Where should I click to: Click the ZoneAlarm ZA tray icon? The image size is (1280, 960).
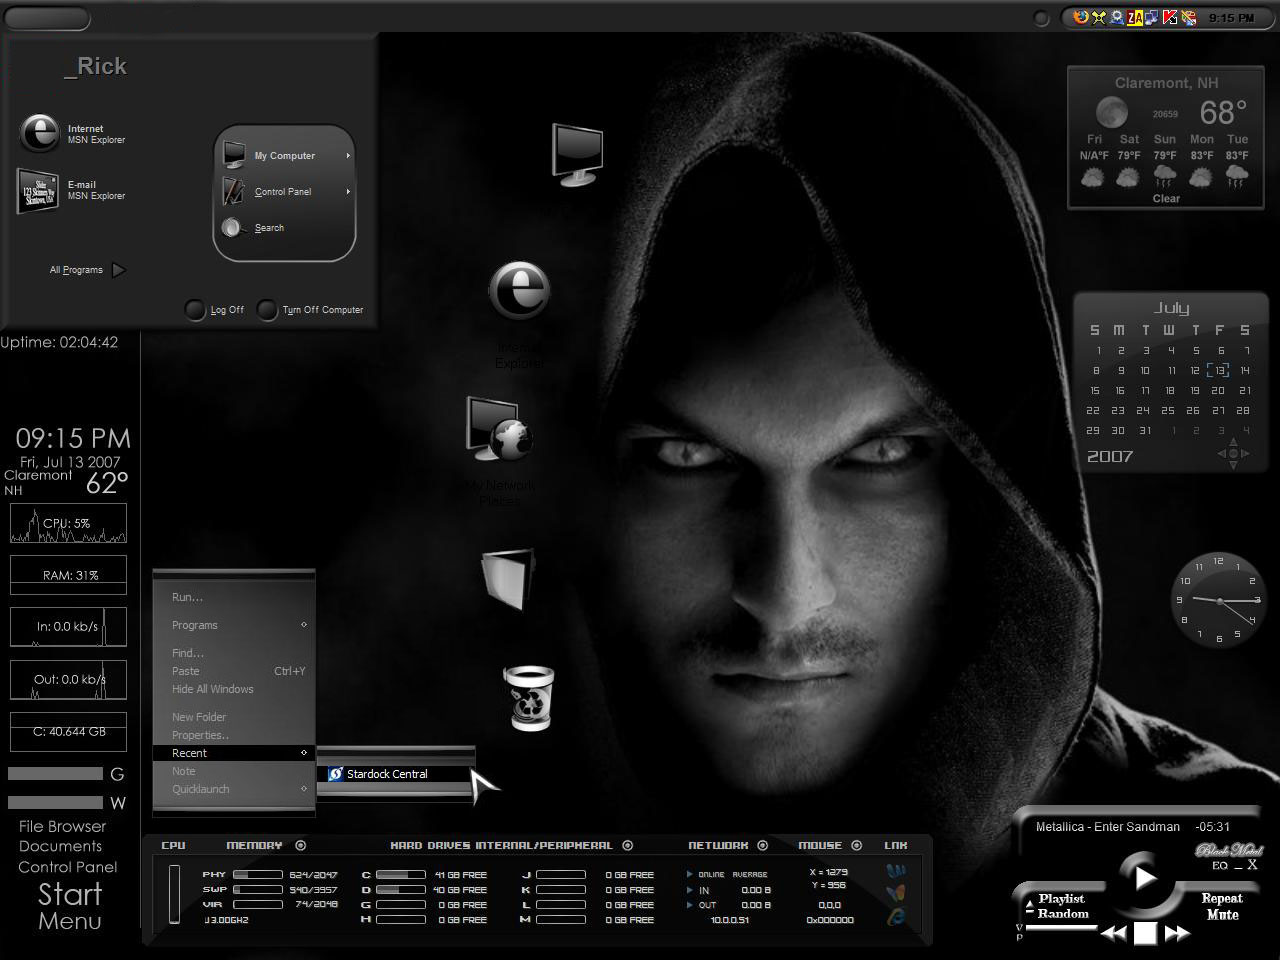click(1134, 17)
